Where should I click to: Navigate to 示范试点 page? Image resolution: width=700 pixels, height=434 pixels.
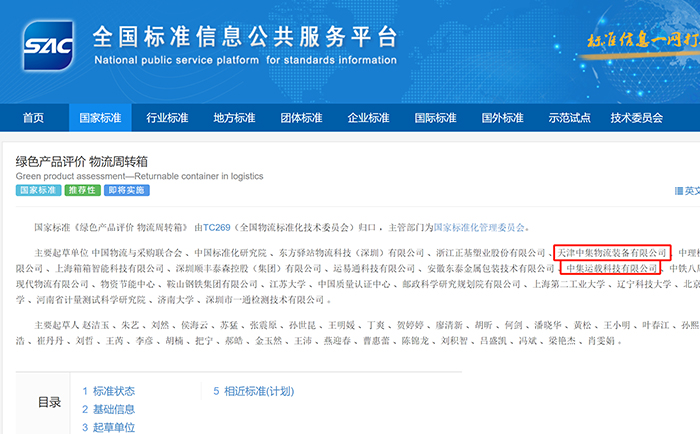[x=569, y=118]
